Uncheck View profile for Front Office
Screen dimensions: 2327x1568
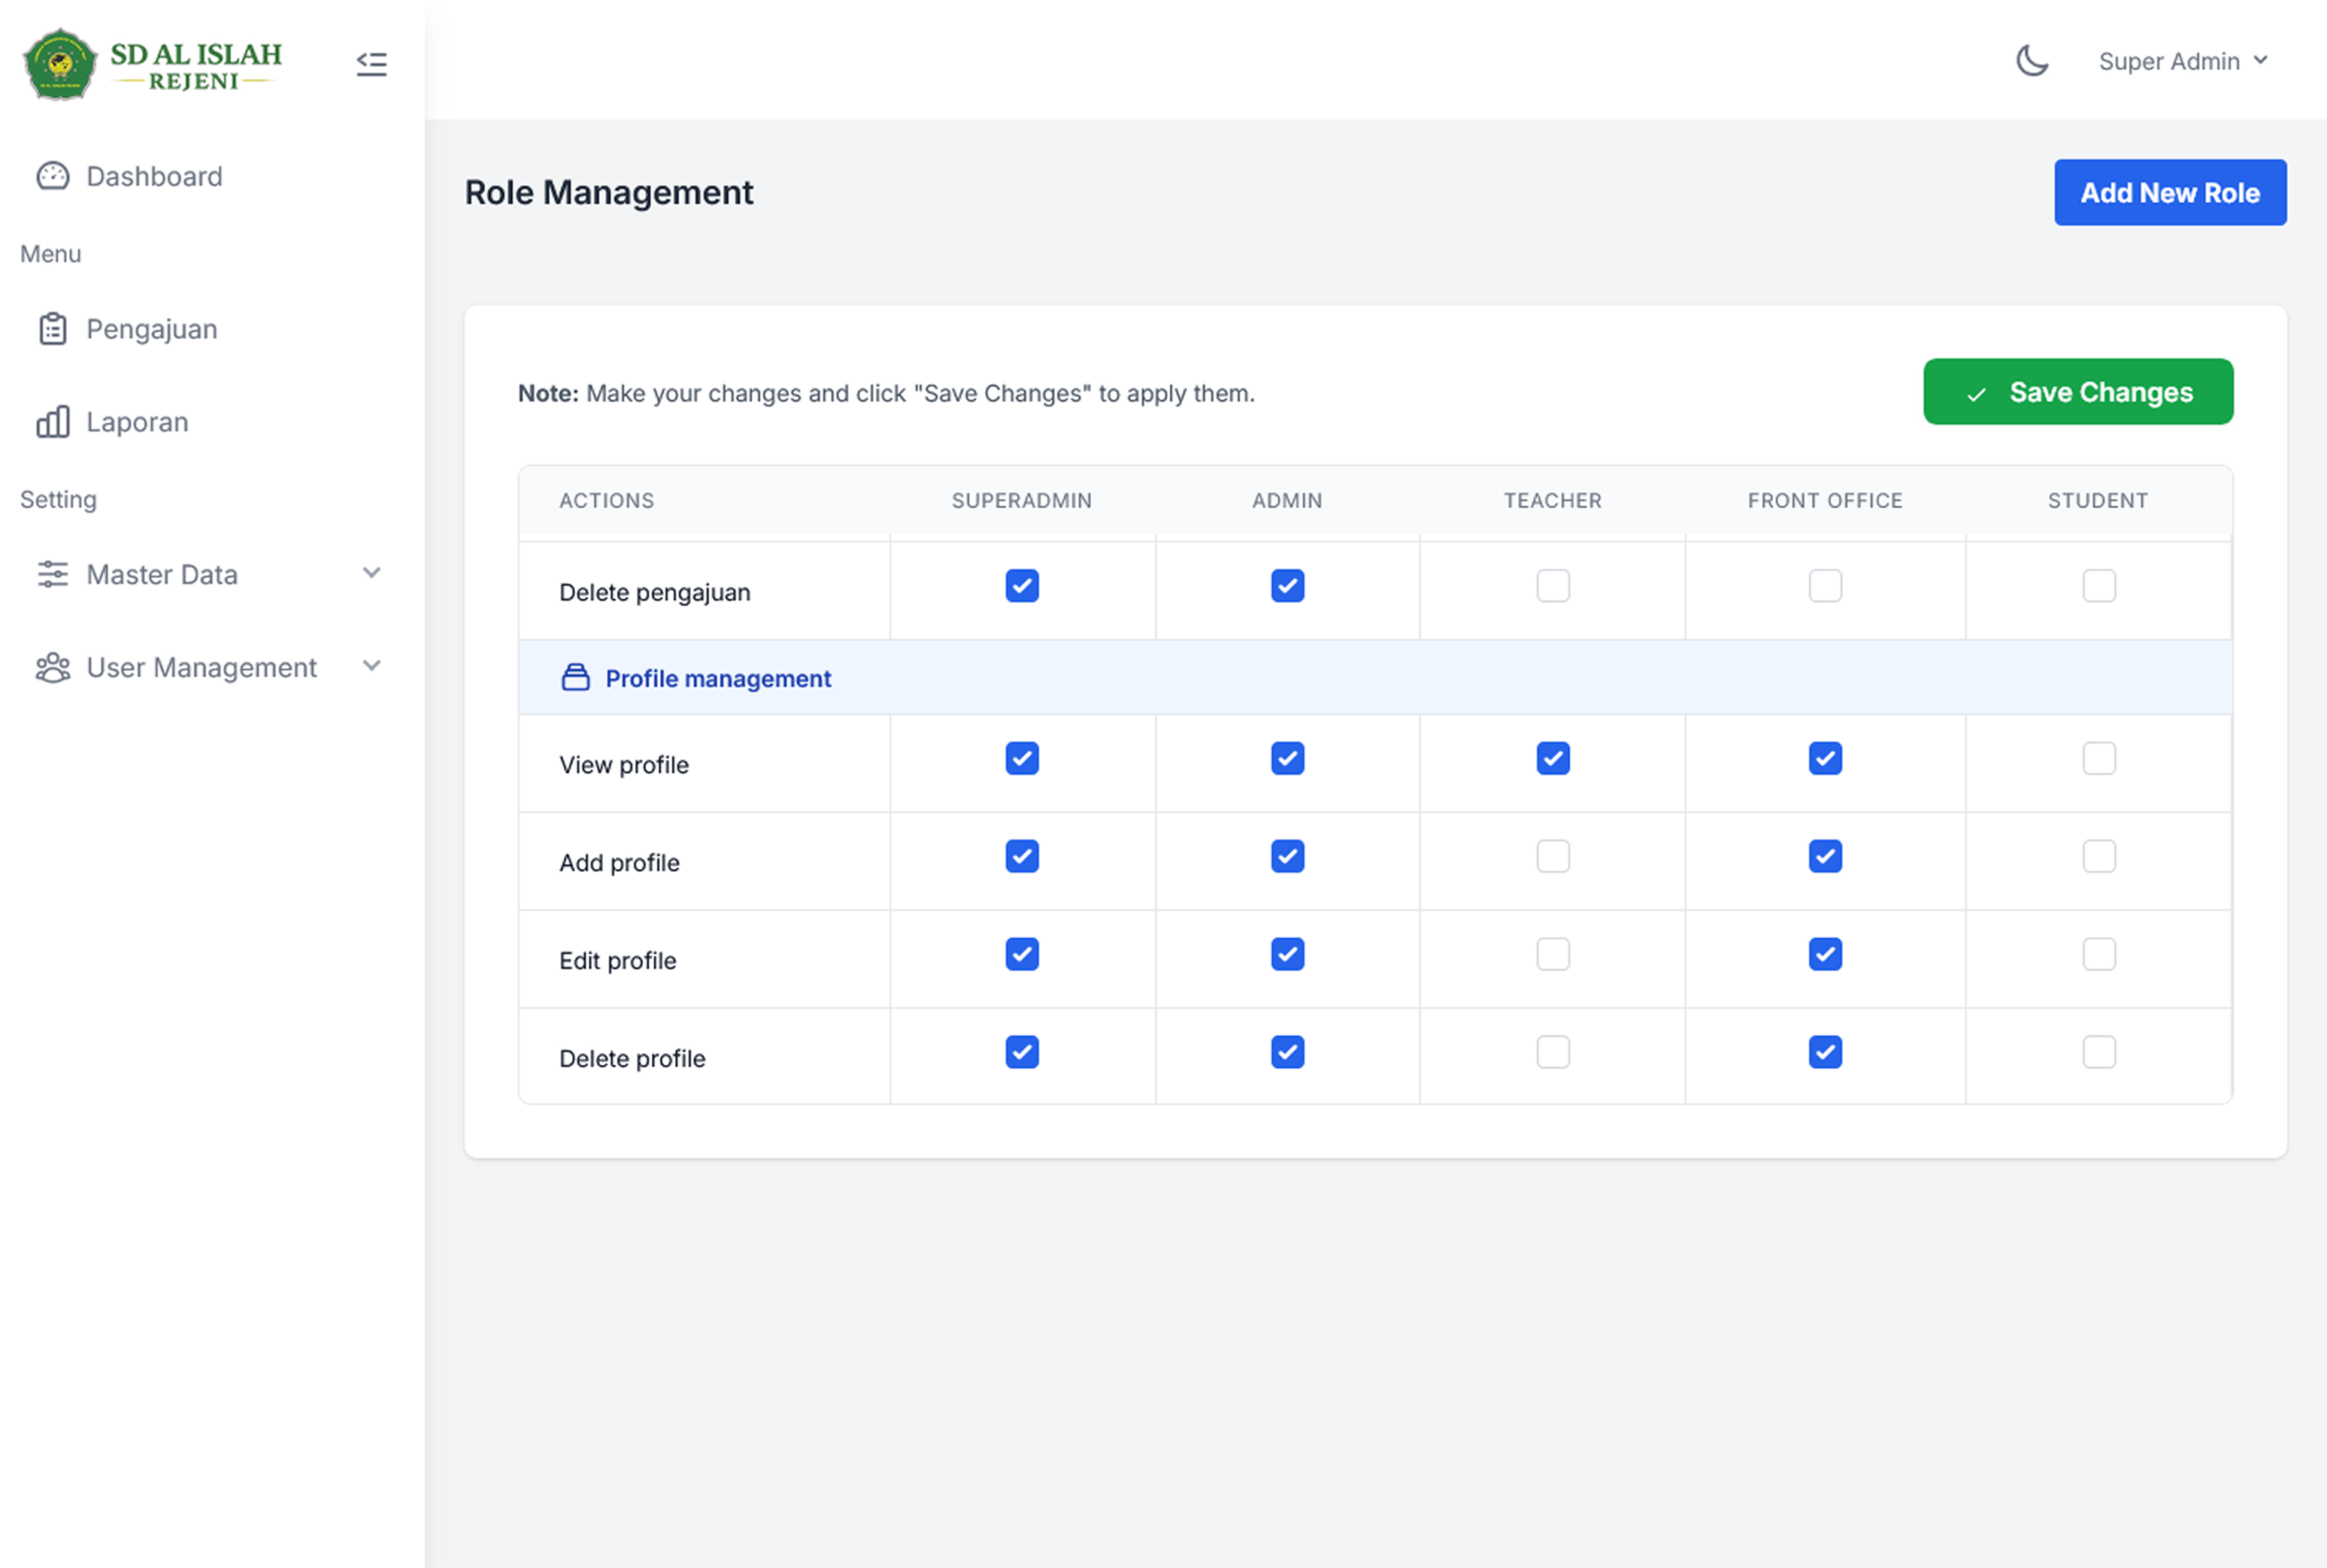click(x=1825, y=759)
